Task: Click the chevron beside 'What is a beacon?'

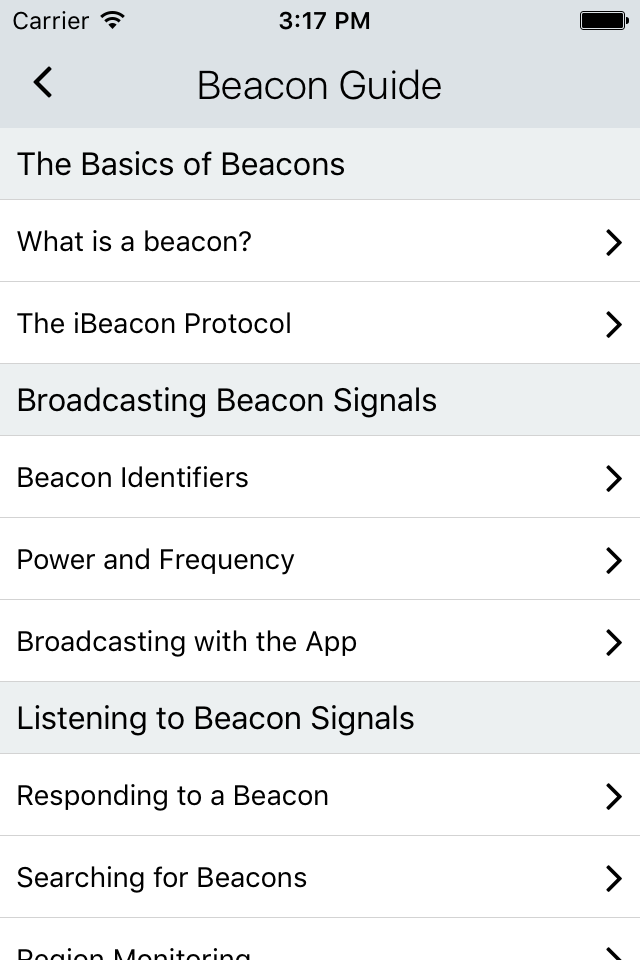Action: (614, 242)
